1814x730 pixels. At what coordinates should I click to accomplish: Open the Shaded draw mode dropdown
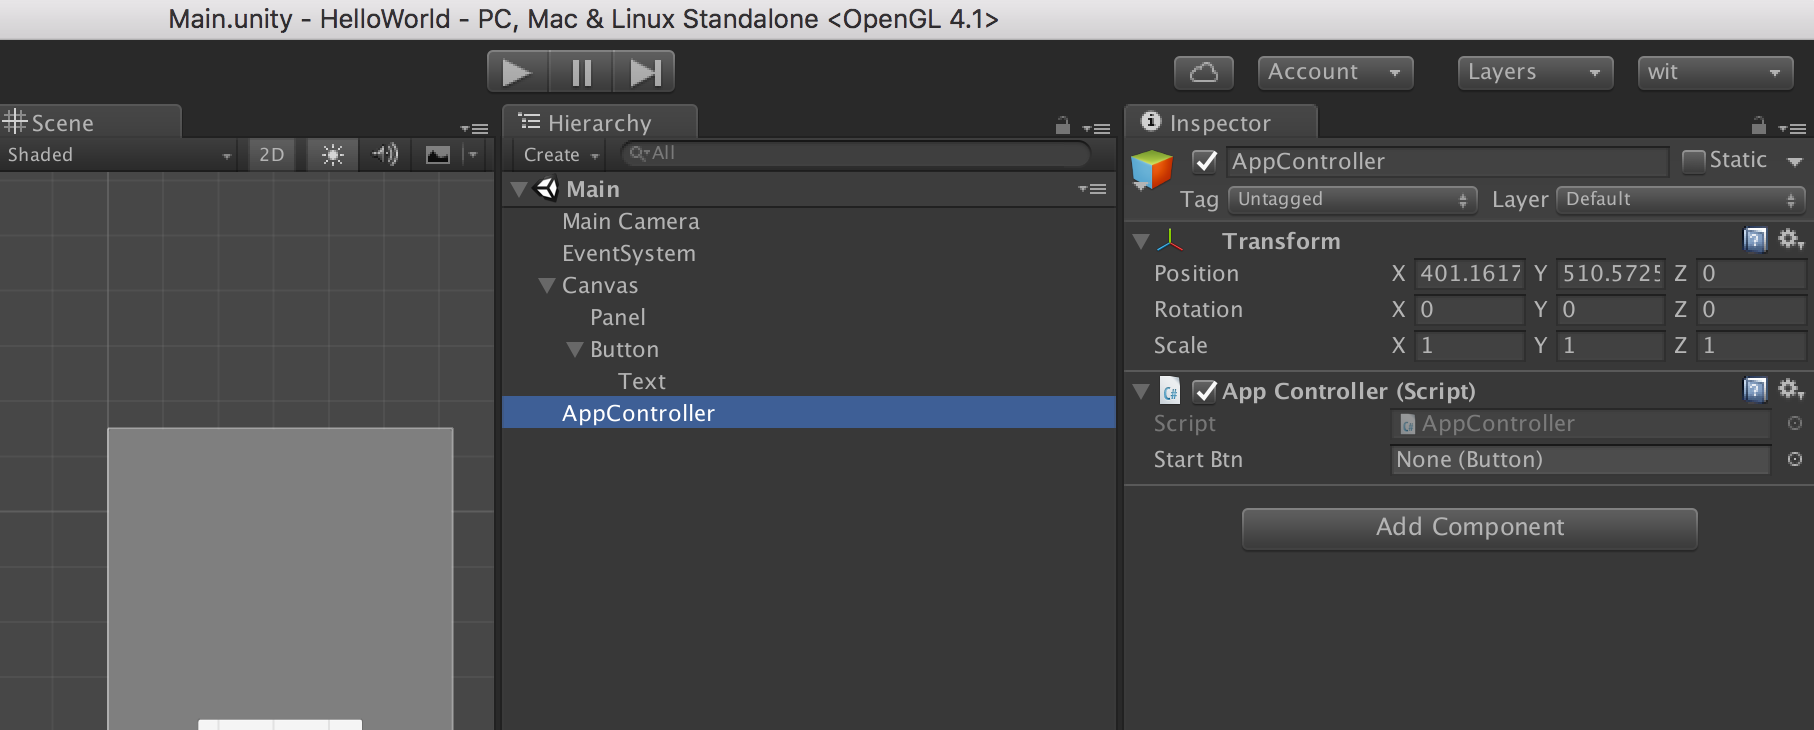[x=119, y=155]
